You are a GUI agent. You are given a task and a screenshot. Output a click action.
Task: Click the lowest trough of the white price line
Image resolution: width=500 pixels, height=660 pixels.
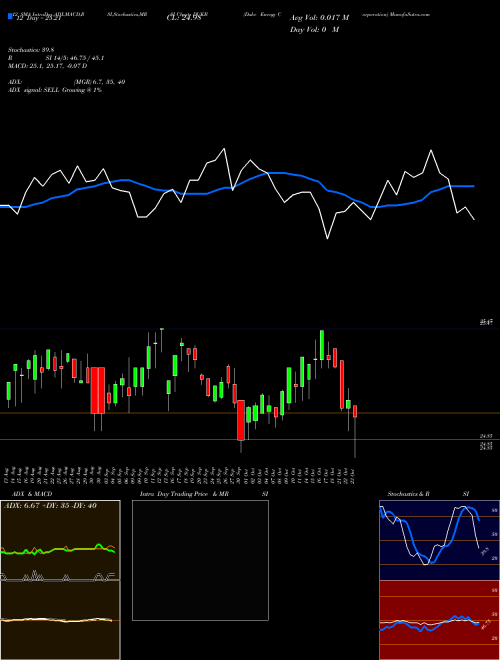coord(327,238)
